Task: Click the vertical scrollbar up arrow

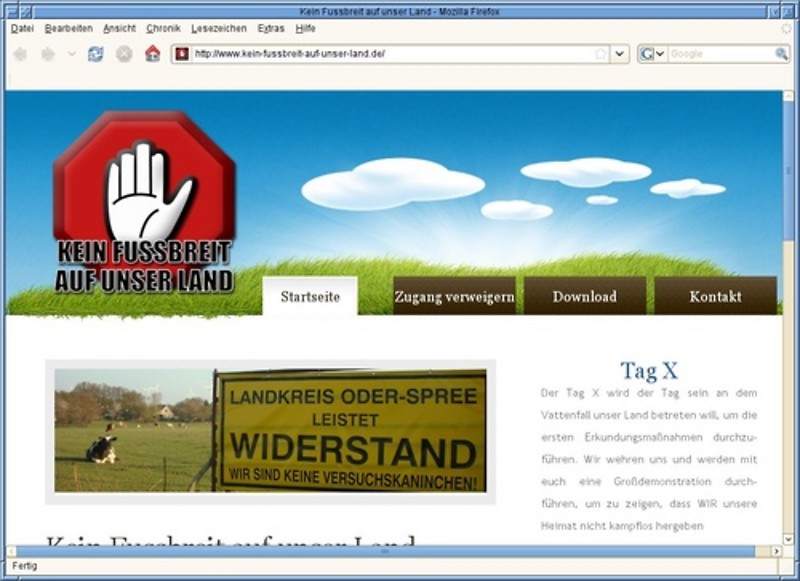Action: point(788,95)
